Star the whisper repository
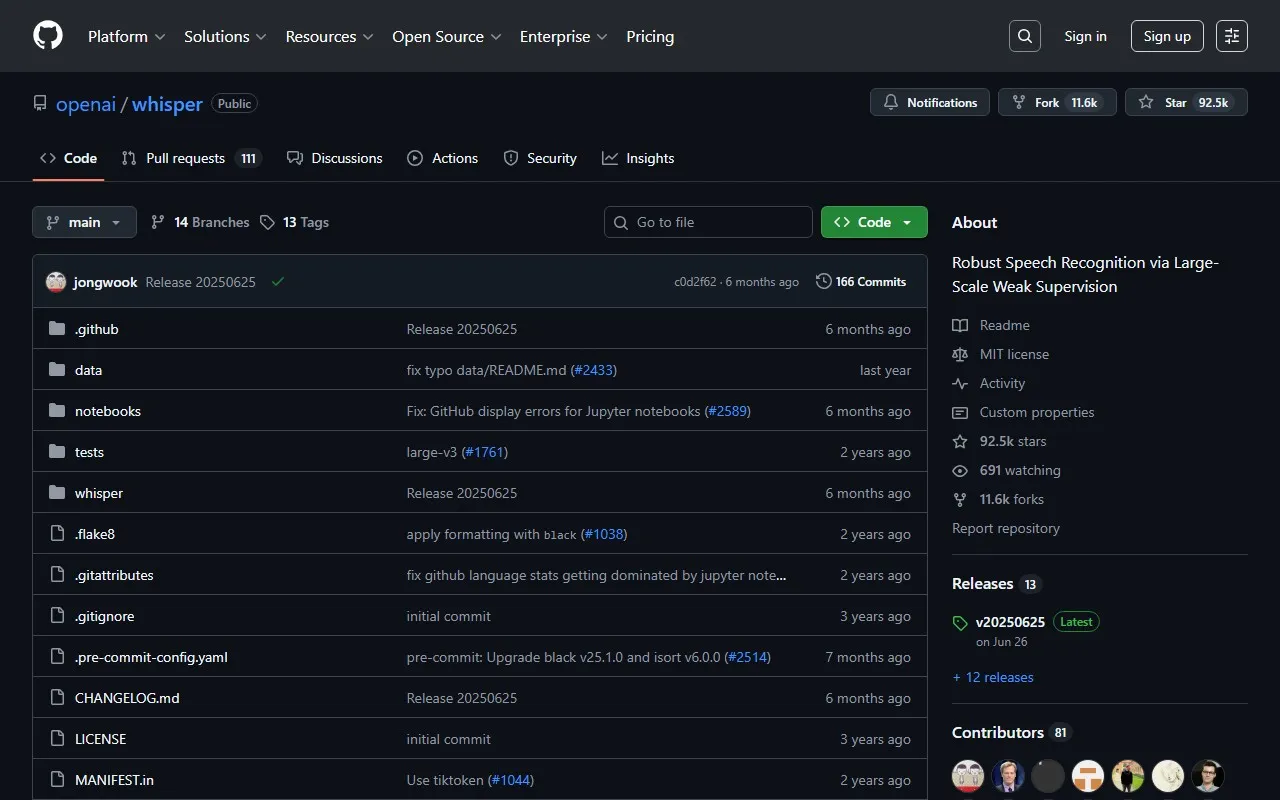Image resolution: width=1280 pixels, height=800 pixels. click(x=1185, y=103)
